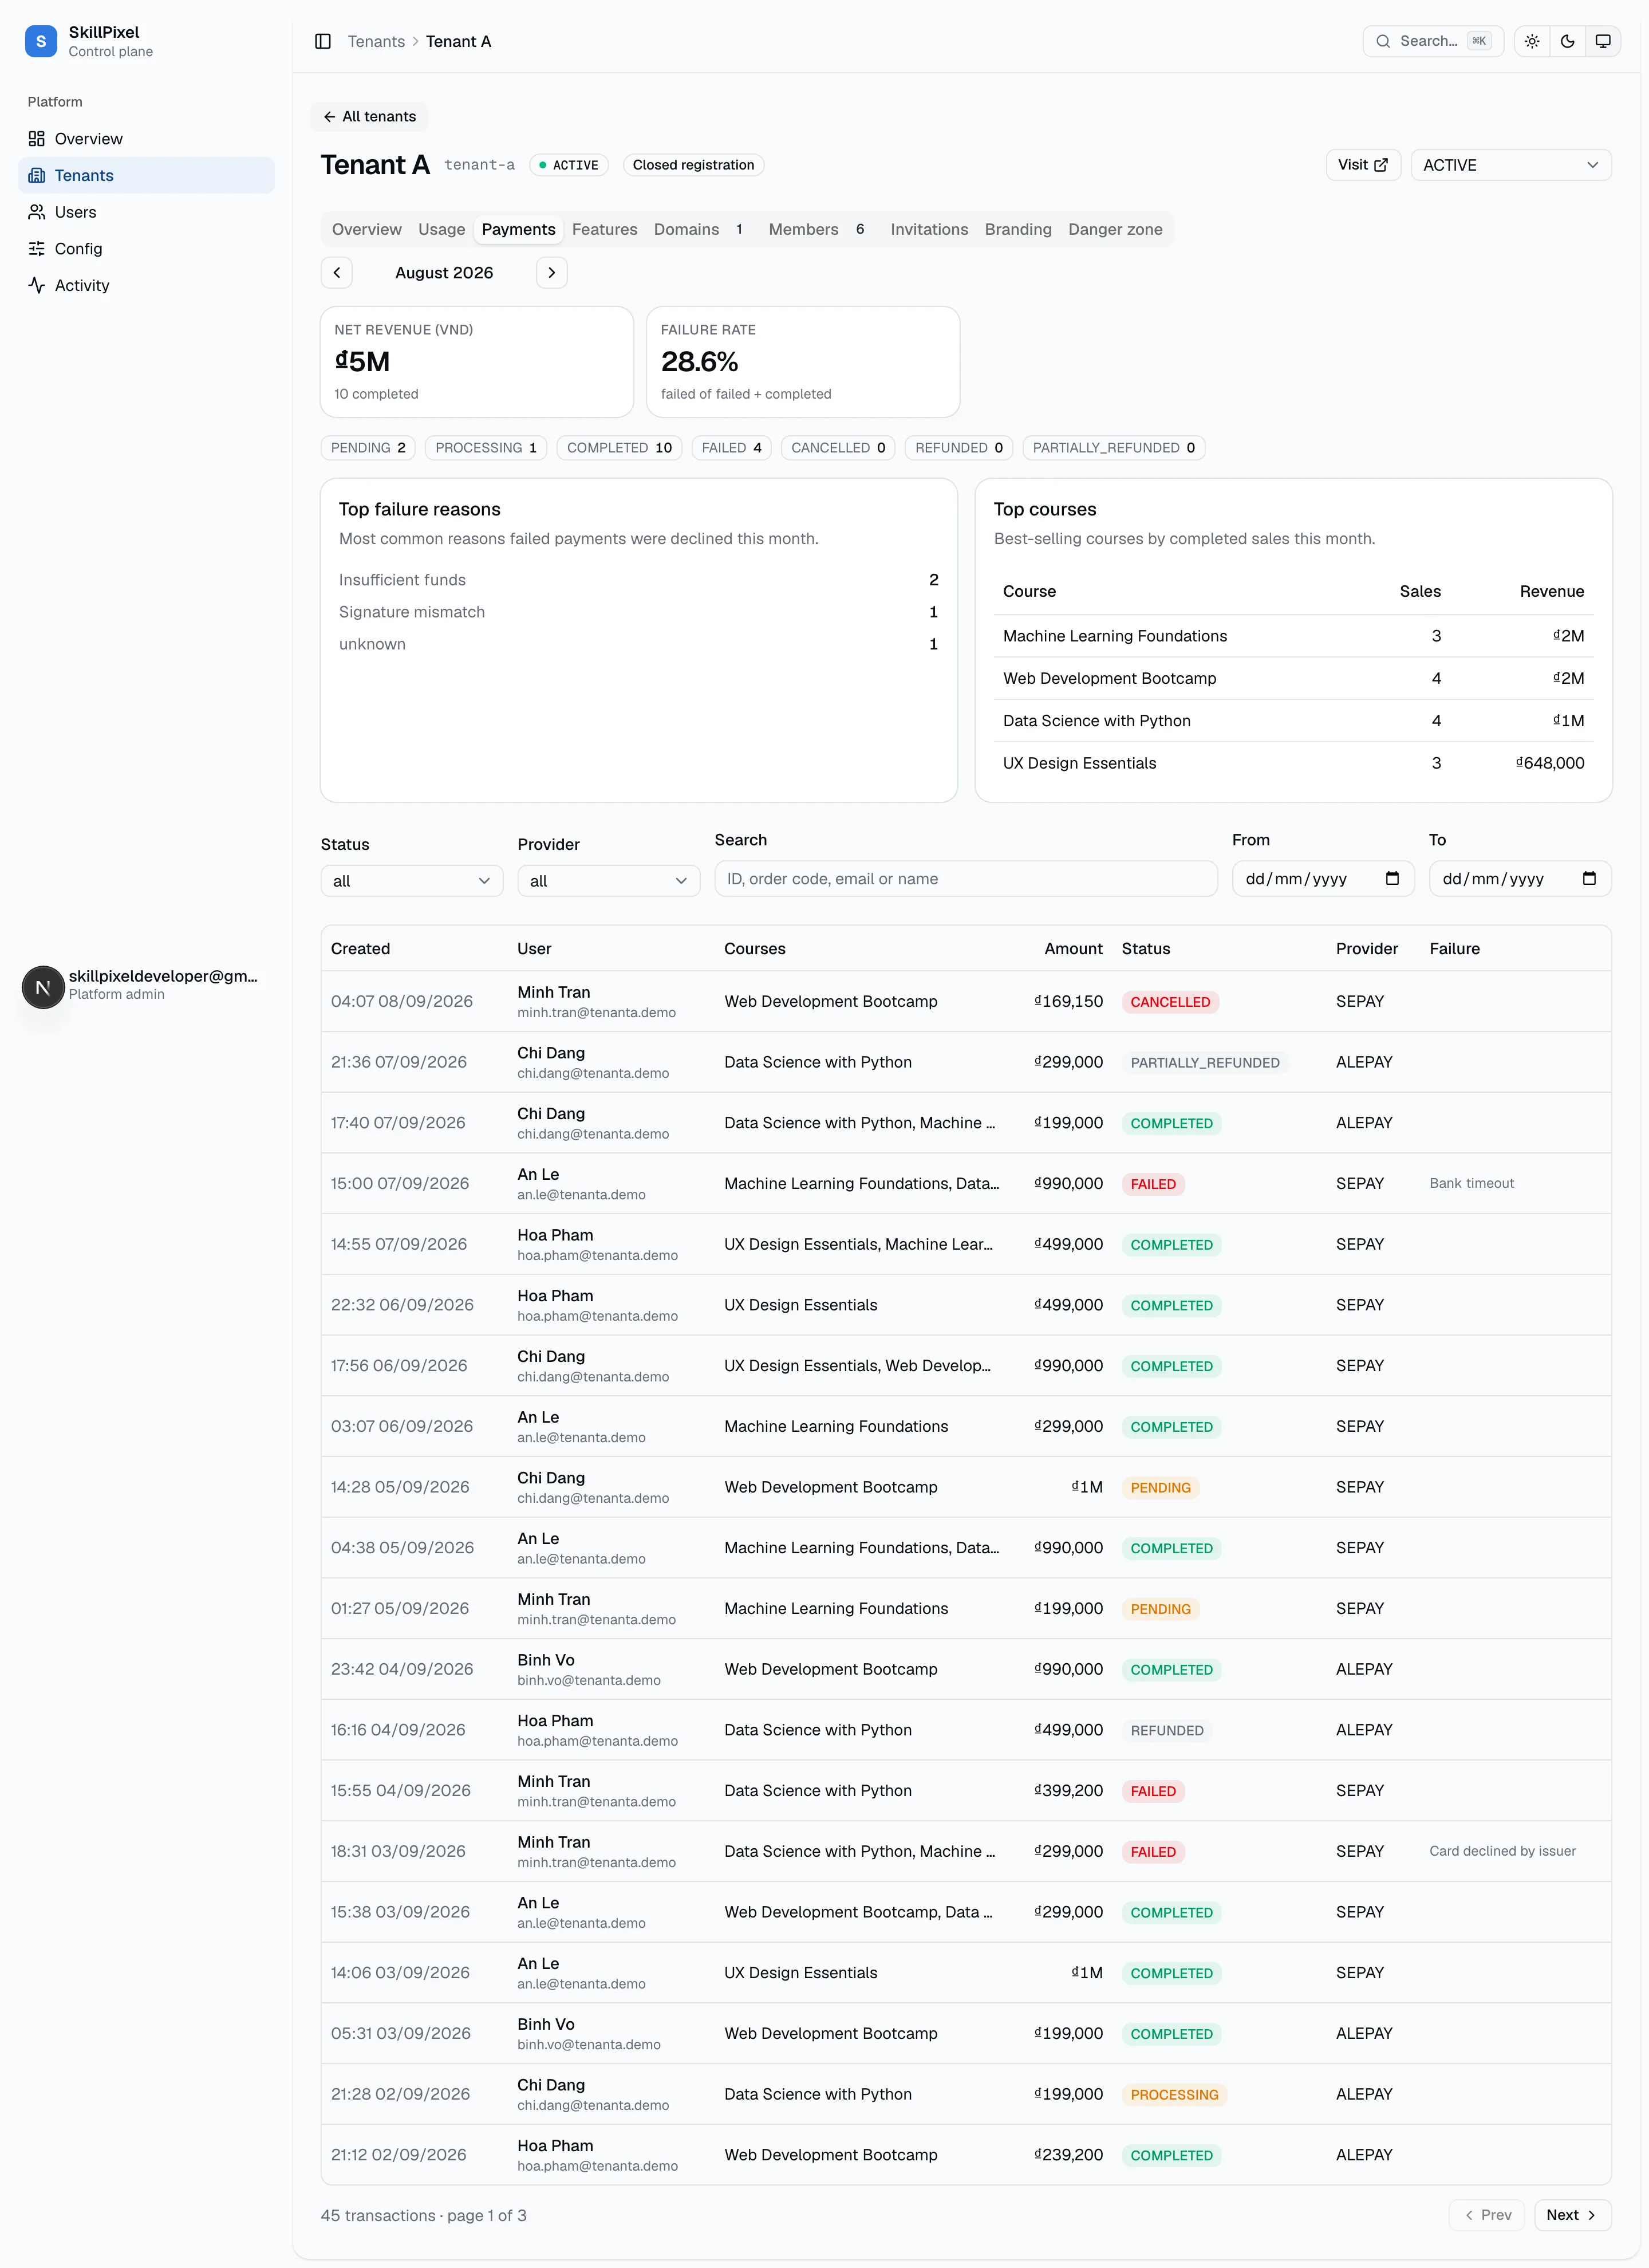Screen dimensions: 1649x2268
Task: Click the Bank timeout failure text
Action: (x=1471, y=1183)
